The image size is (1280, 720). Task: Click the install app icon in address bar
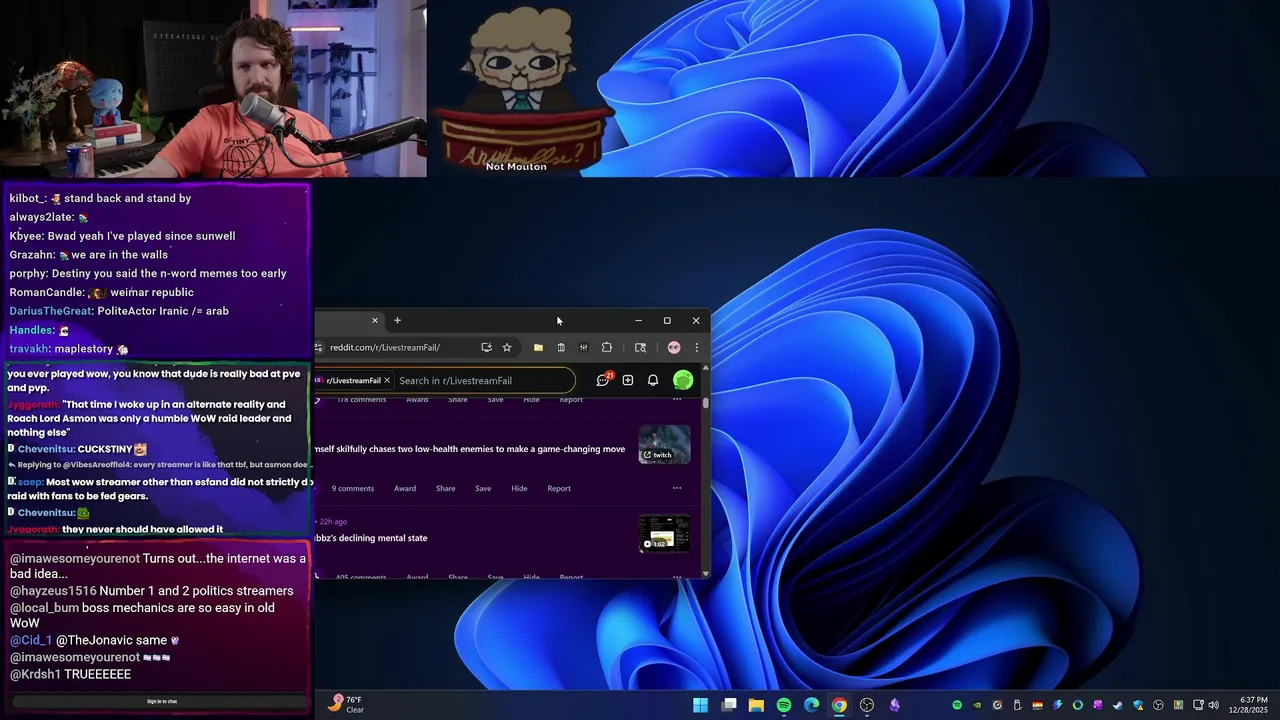(x=486, y=347)
